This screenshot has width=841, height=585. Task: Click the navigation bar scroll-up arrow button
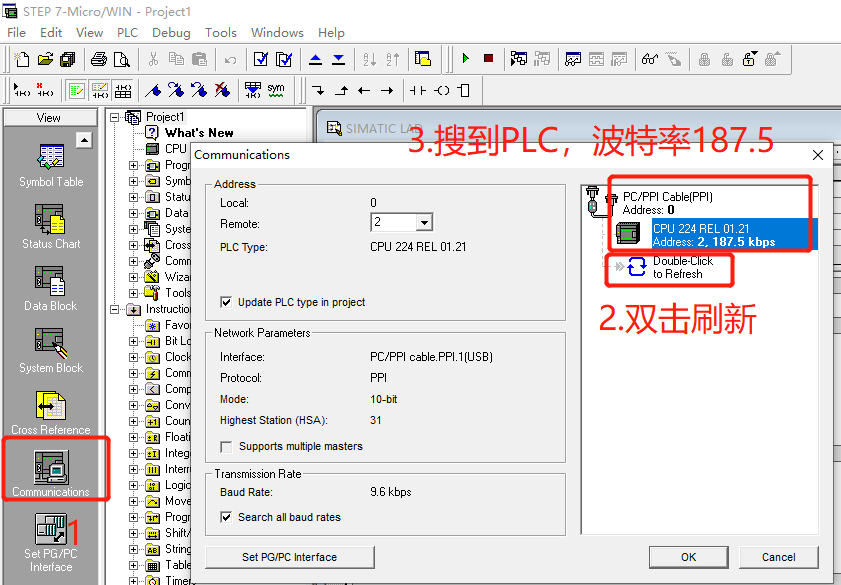tap(84, 140)
